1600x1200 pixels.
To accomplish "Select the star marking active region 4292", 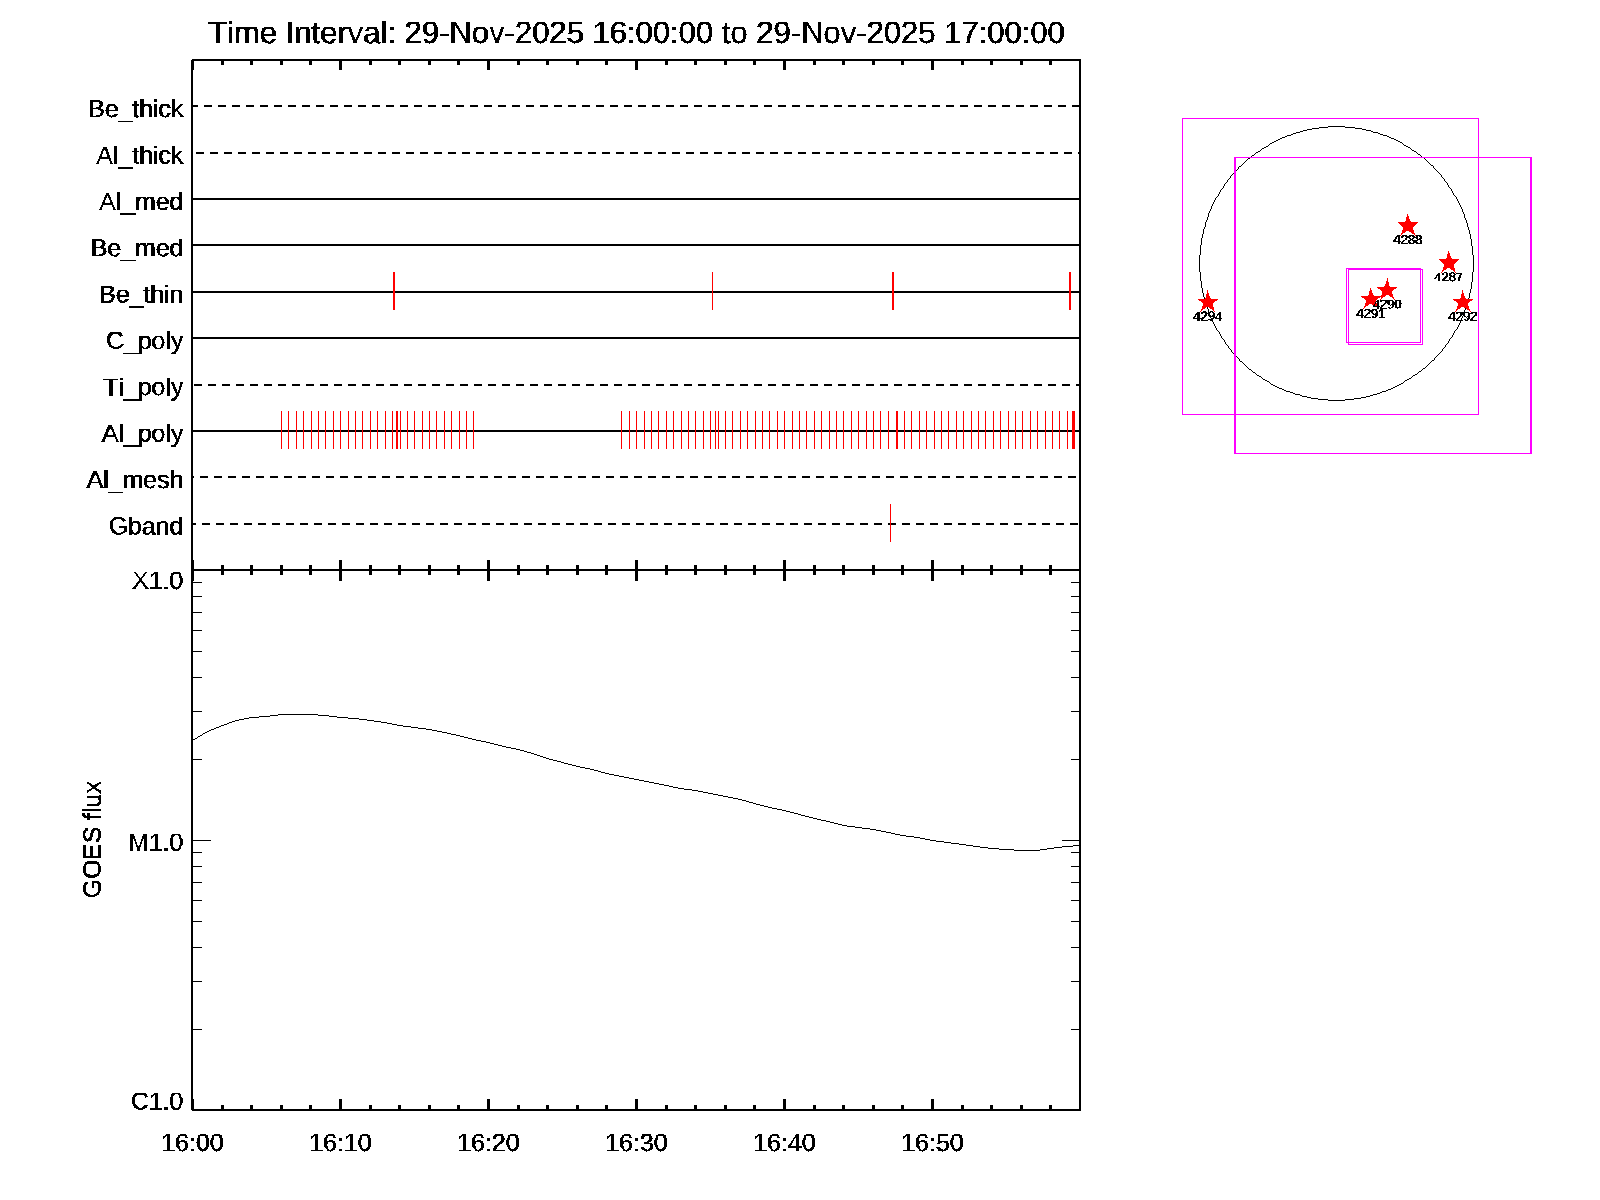I will [1462, 302].
